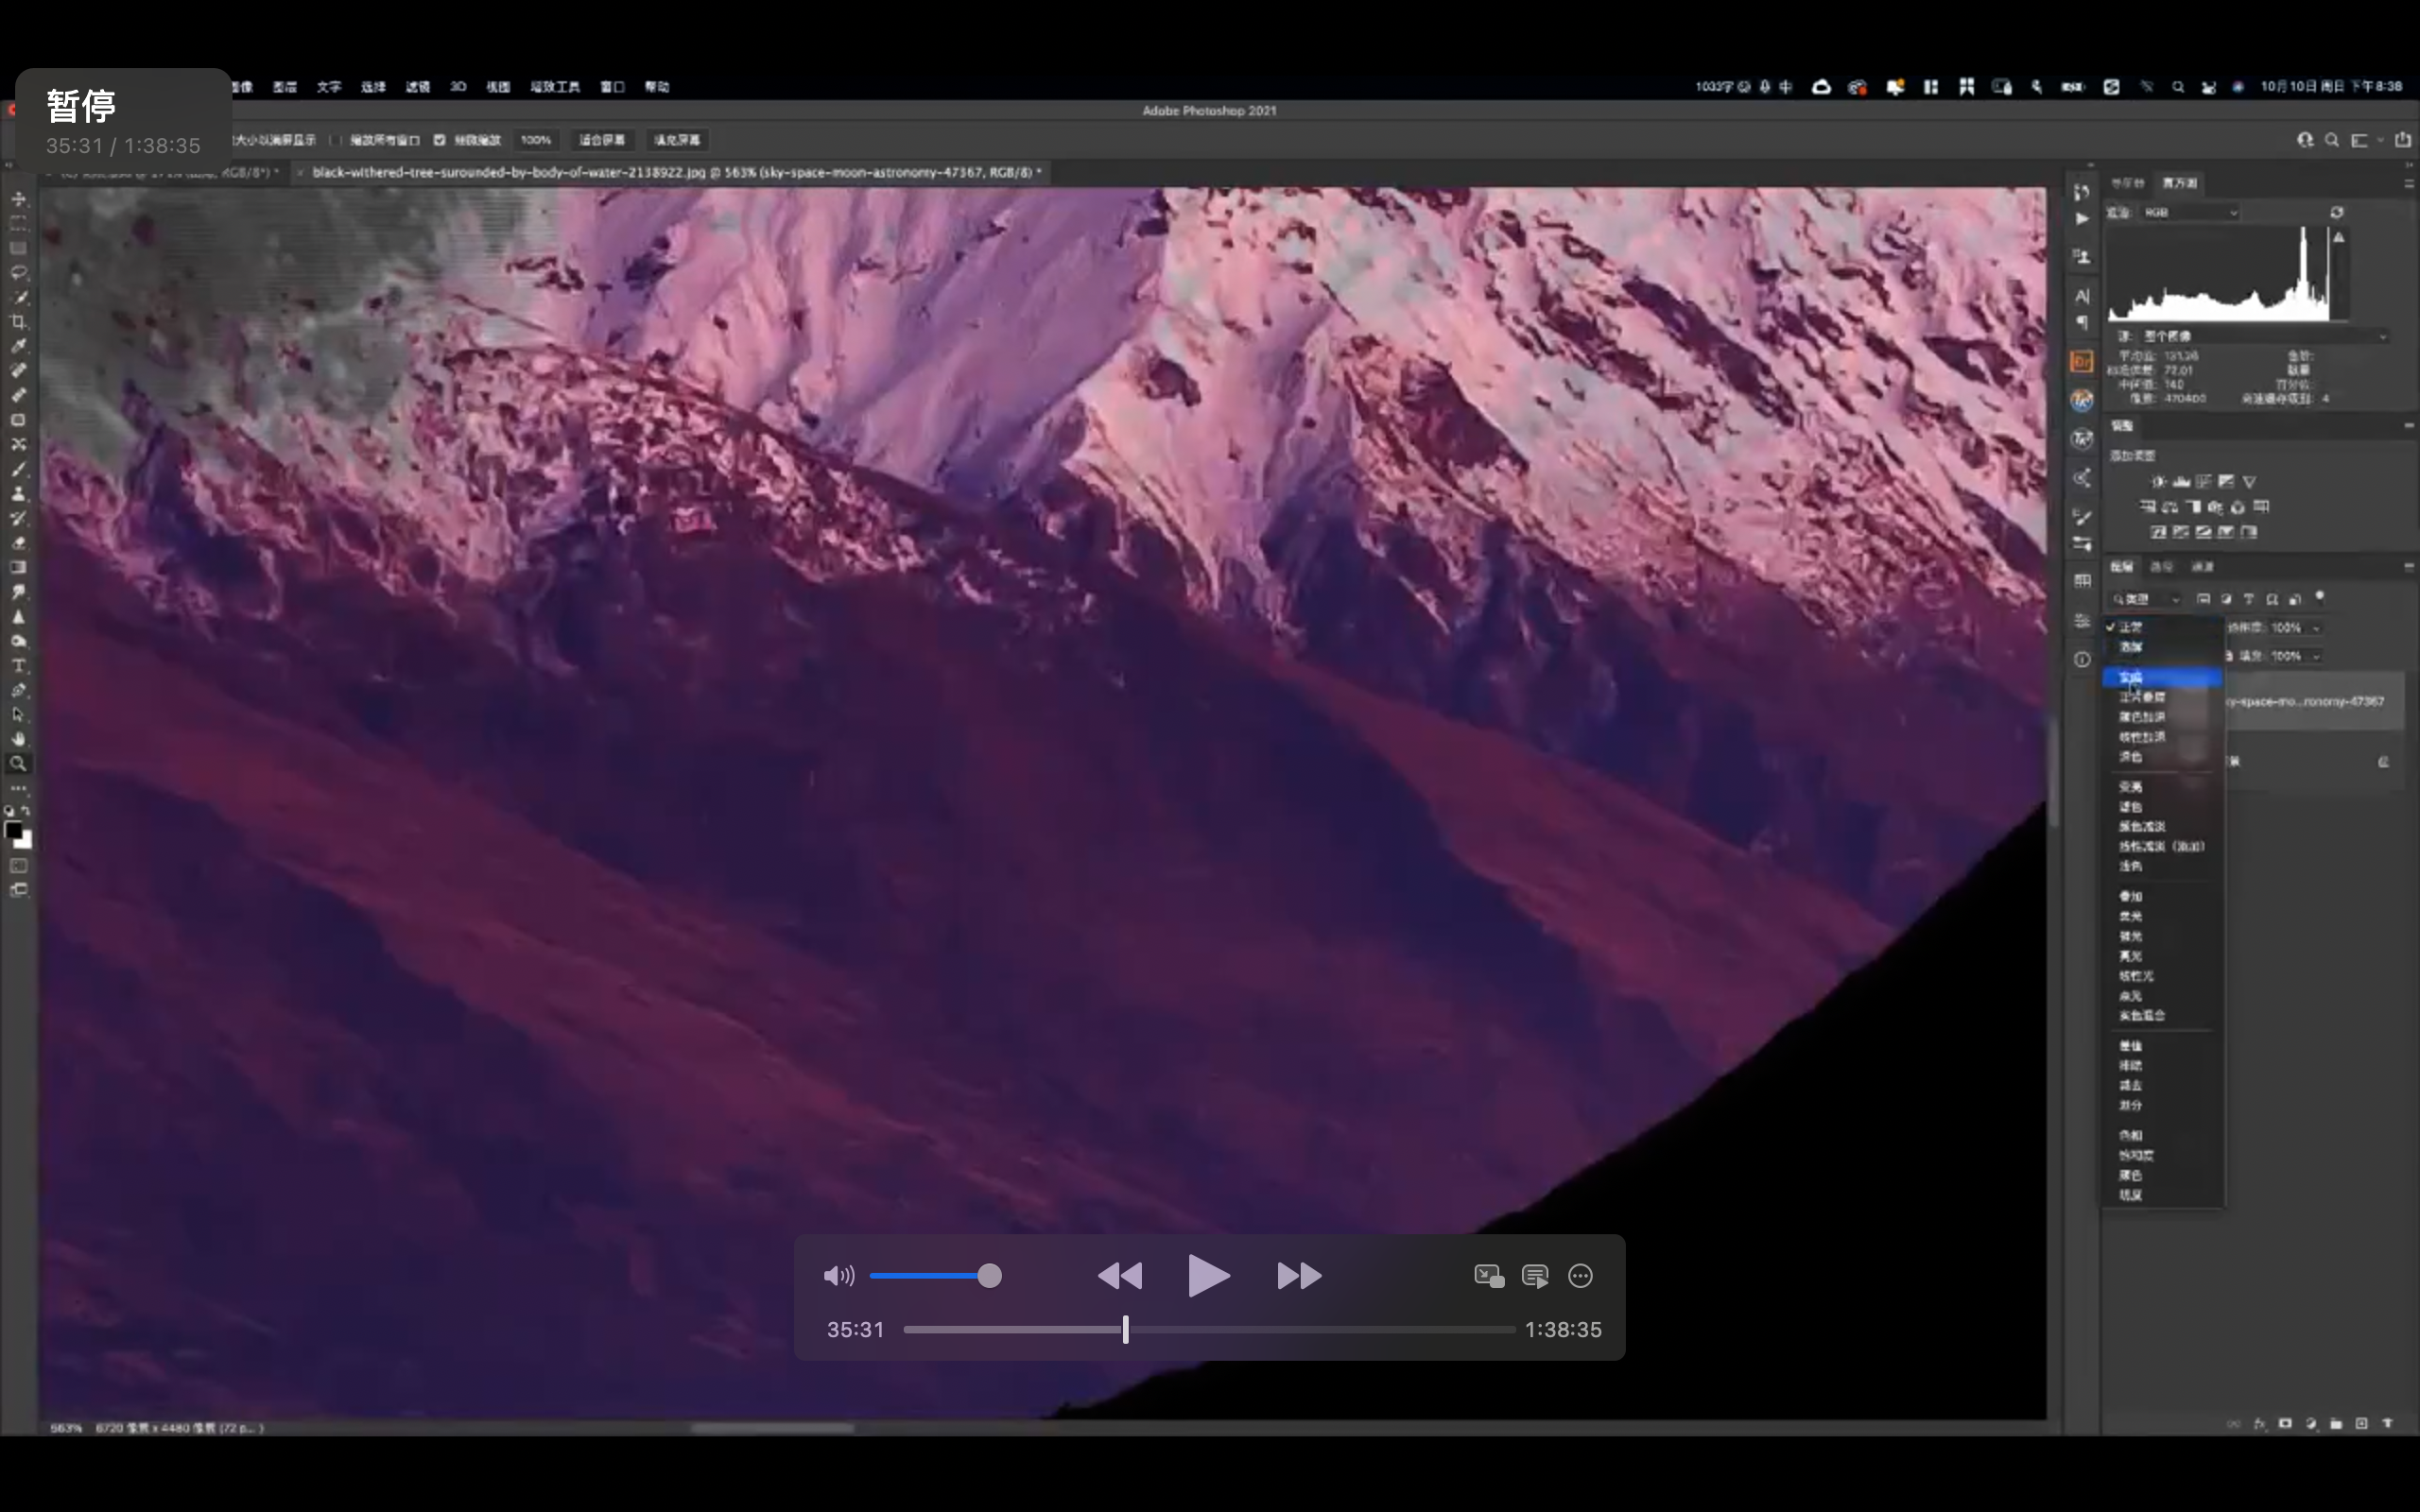Click the Fit Screen button
Screen dimensions: 2420x1512
coord(601,140)
